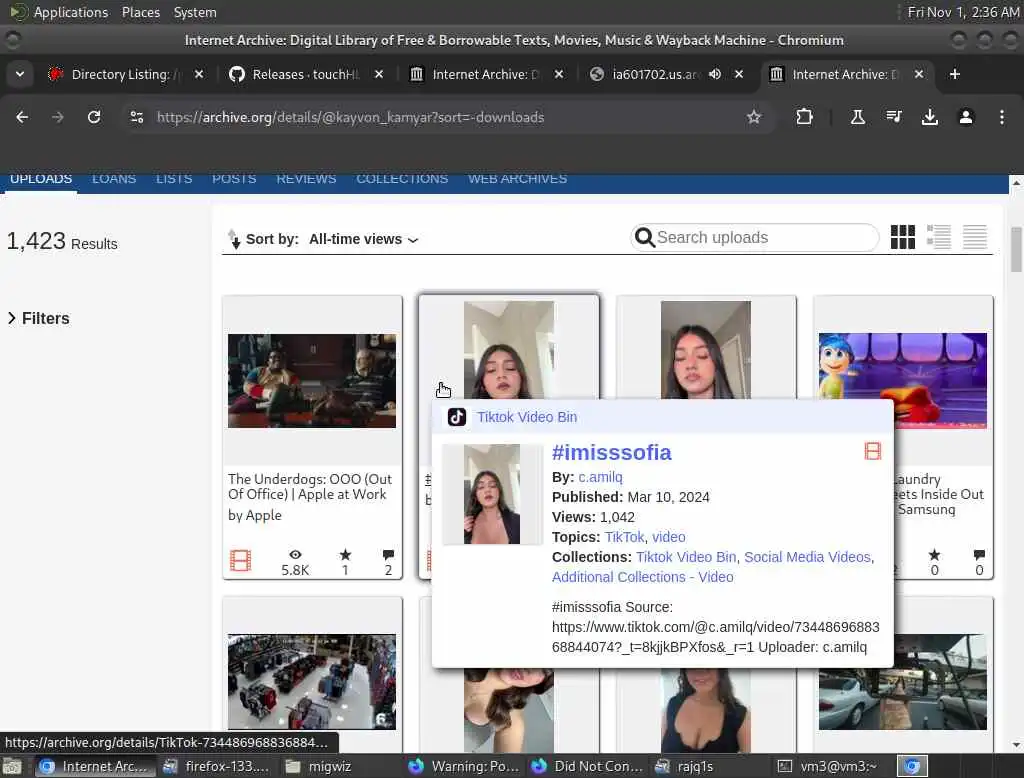Select the COLLECTIONS tab
This screenshot has height=778, width=1024.
[402, 179]
